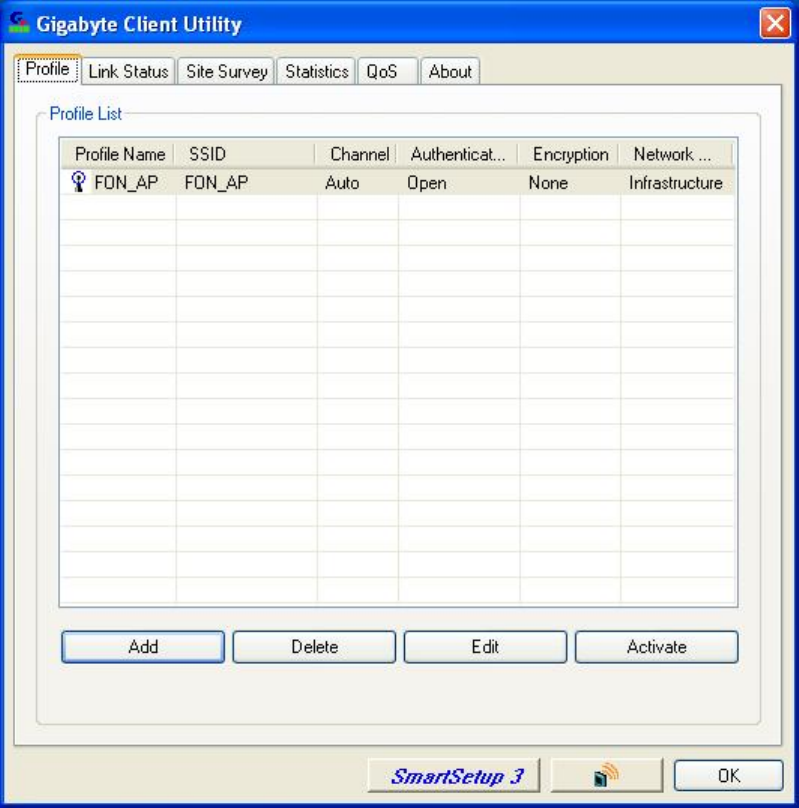
Task: Click the Delete profile button
Action: [314, 647]
